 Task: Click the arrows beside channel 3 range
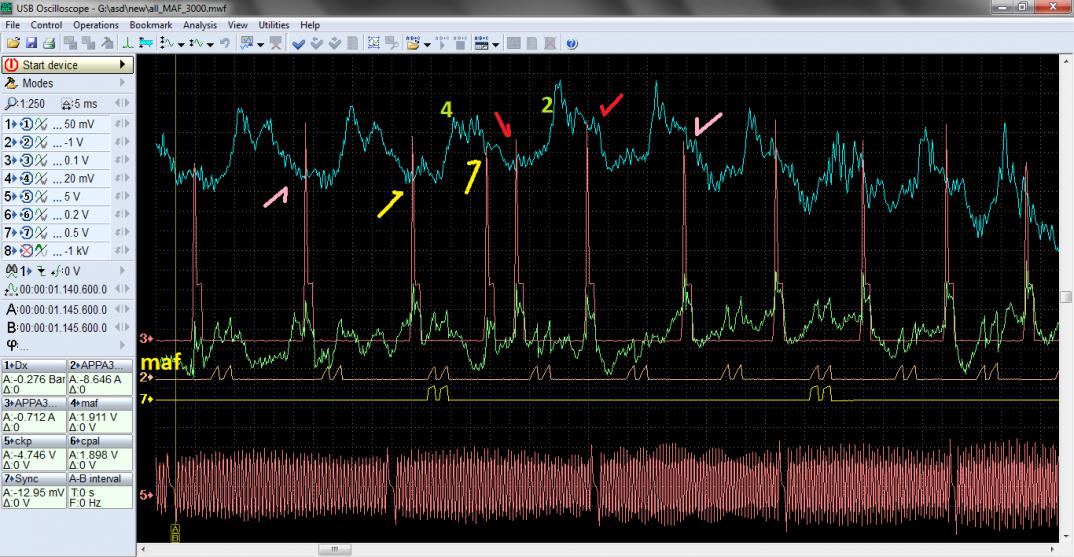(x=122, y=160)
